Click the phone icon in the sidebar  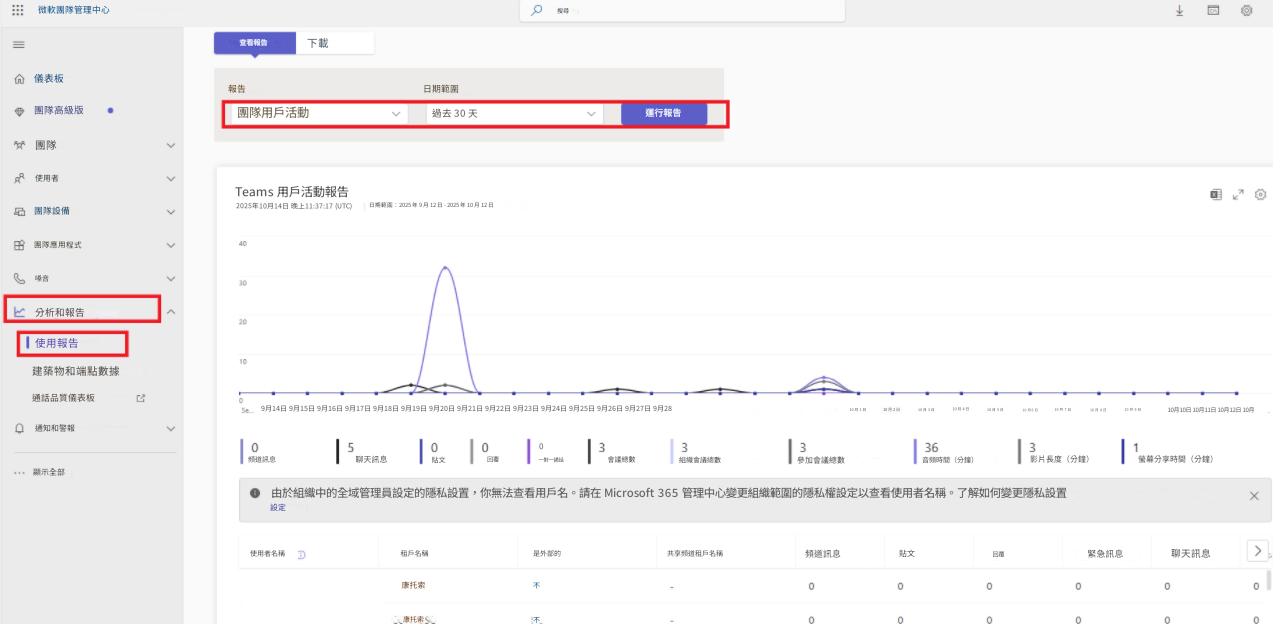pyautogui.click(x=19, y=278)
